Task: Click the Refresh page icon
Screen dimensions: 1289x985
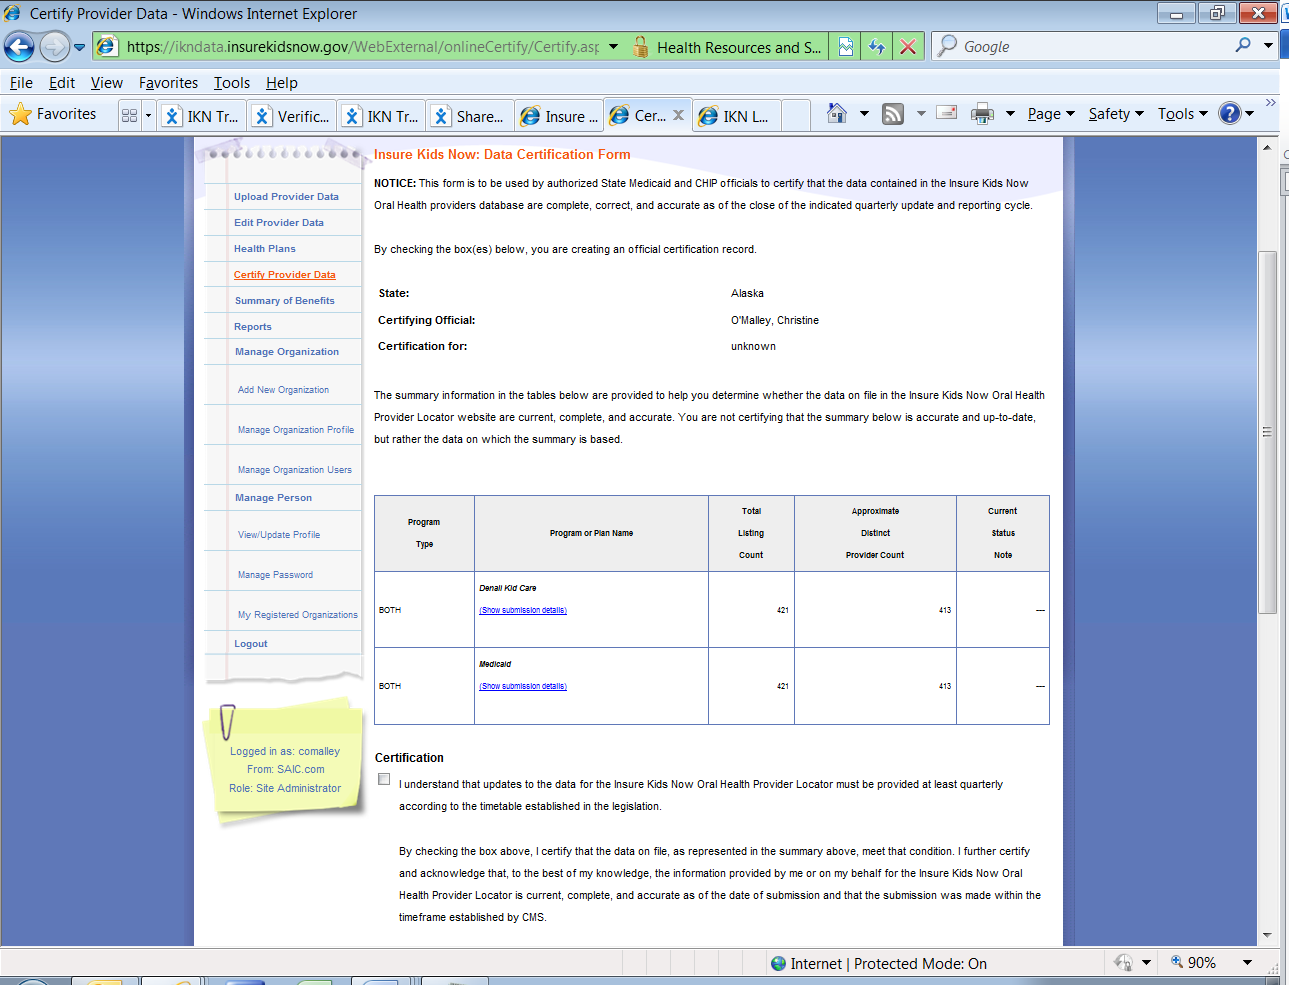Action: click(877, 47)
